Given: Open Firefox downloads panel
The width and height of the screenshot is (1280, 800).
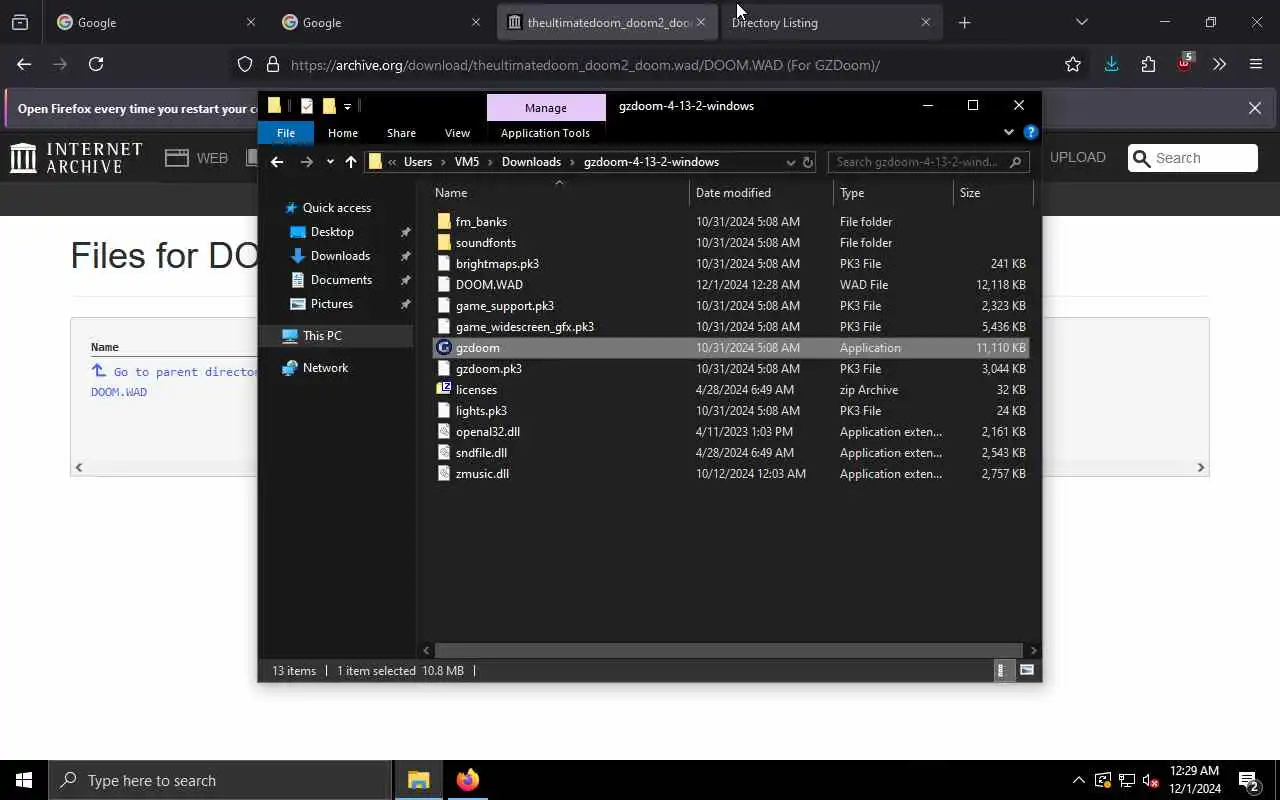Looking at the screenshot, I should [1111, 64].
